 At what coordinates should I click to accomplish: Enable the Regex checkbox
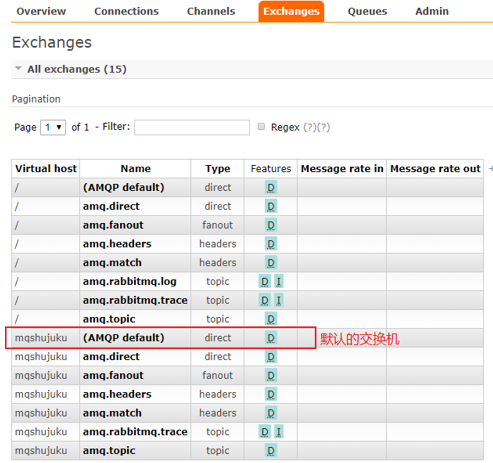(261, 127)
